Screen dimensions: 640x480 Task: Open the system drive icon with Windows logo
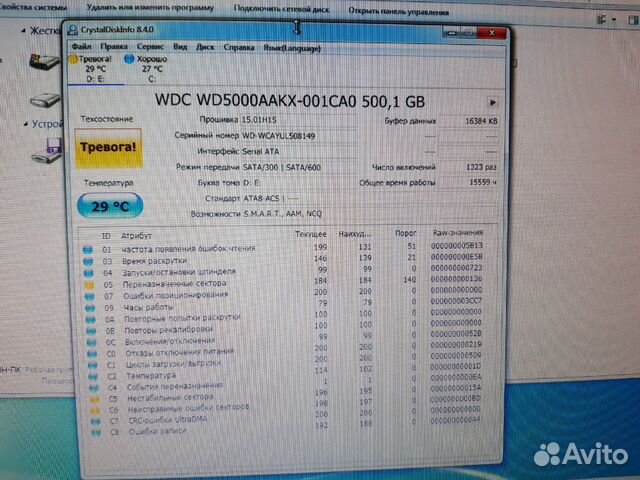point(44,61)
